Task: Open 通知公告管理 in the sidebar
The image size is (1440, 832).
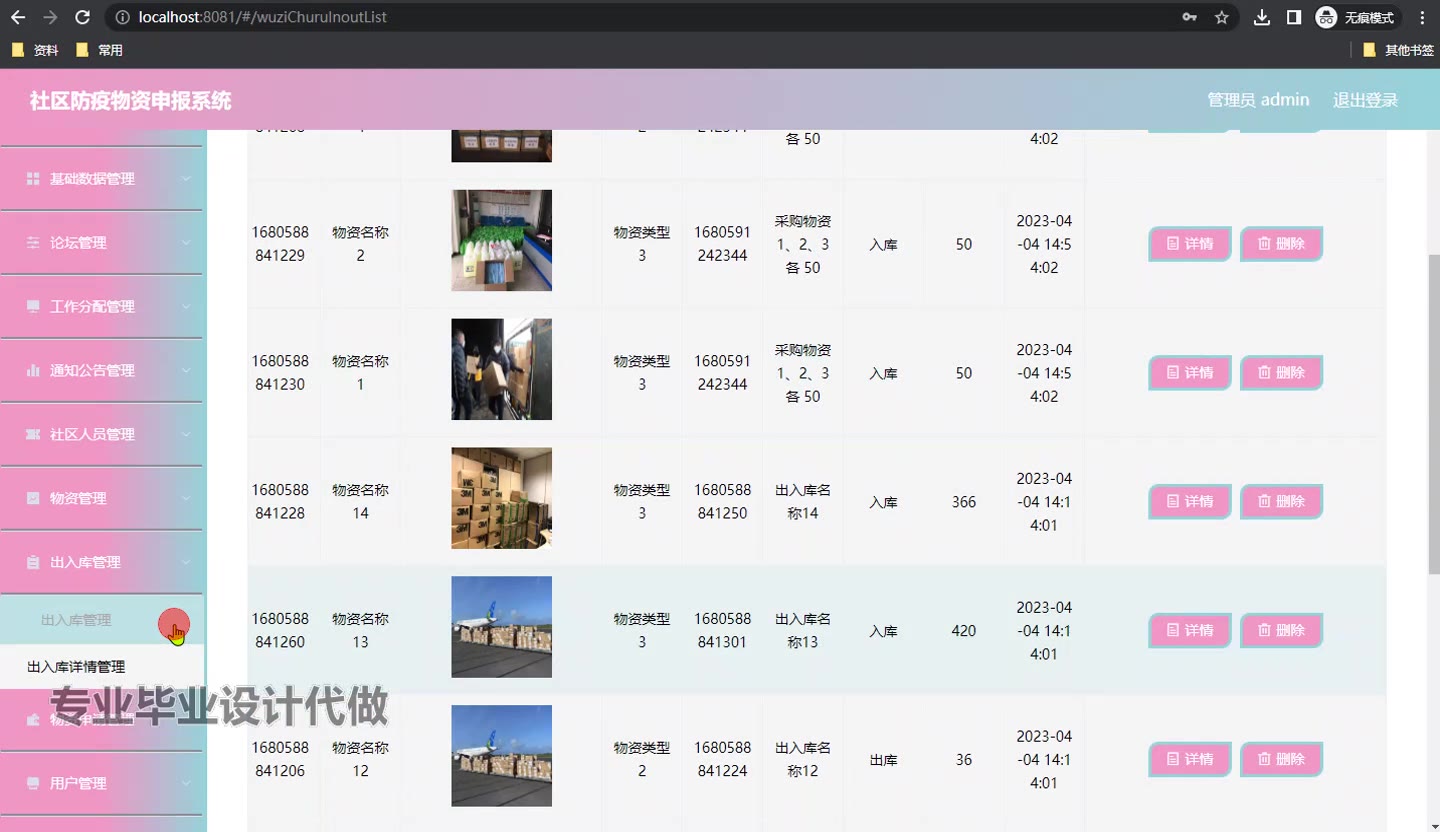Action: 102,371
